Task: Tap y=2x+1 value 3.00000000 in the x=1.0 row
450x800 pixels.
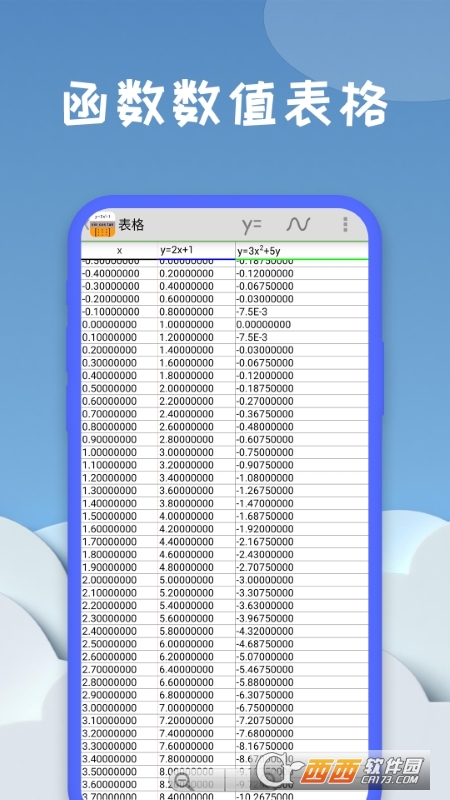Action: tap(196, 453)
